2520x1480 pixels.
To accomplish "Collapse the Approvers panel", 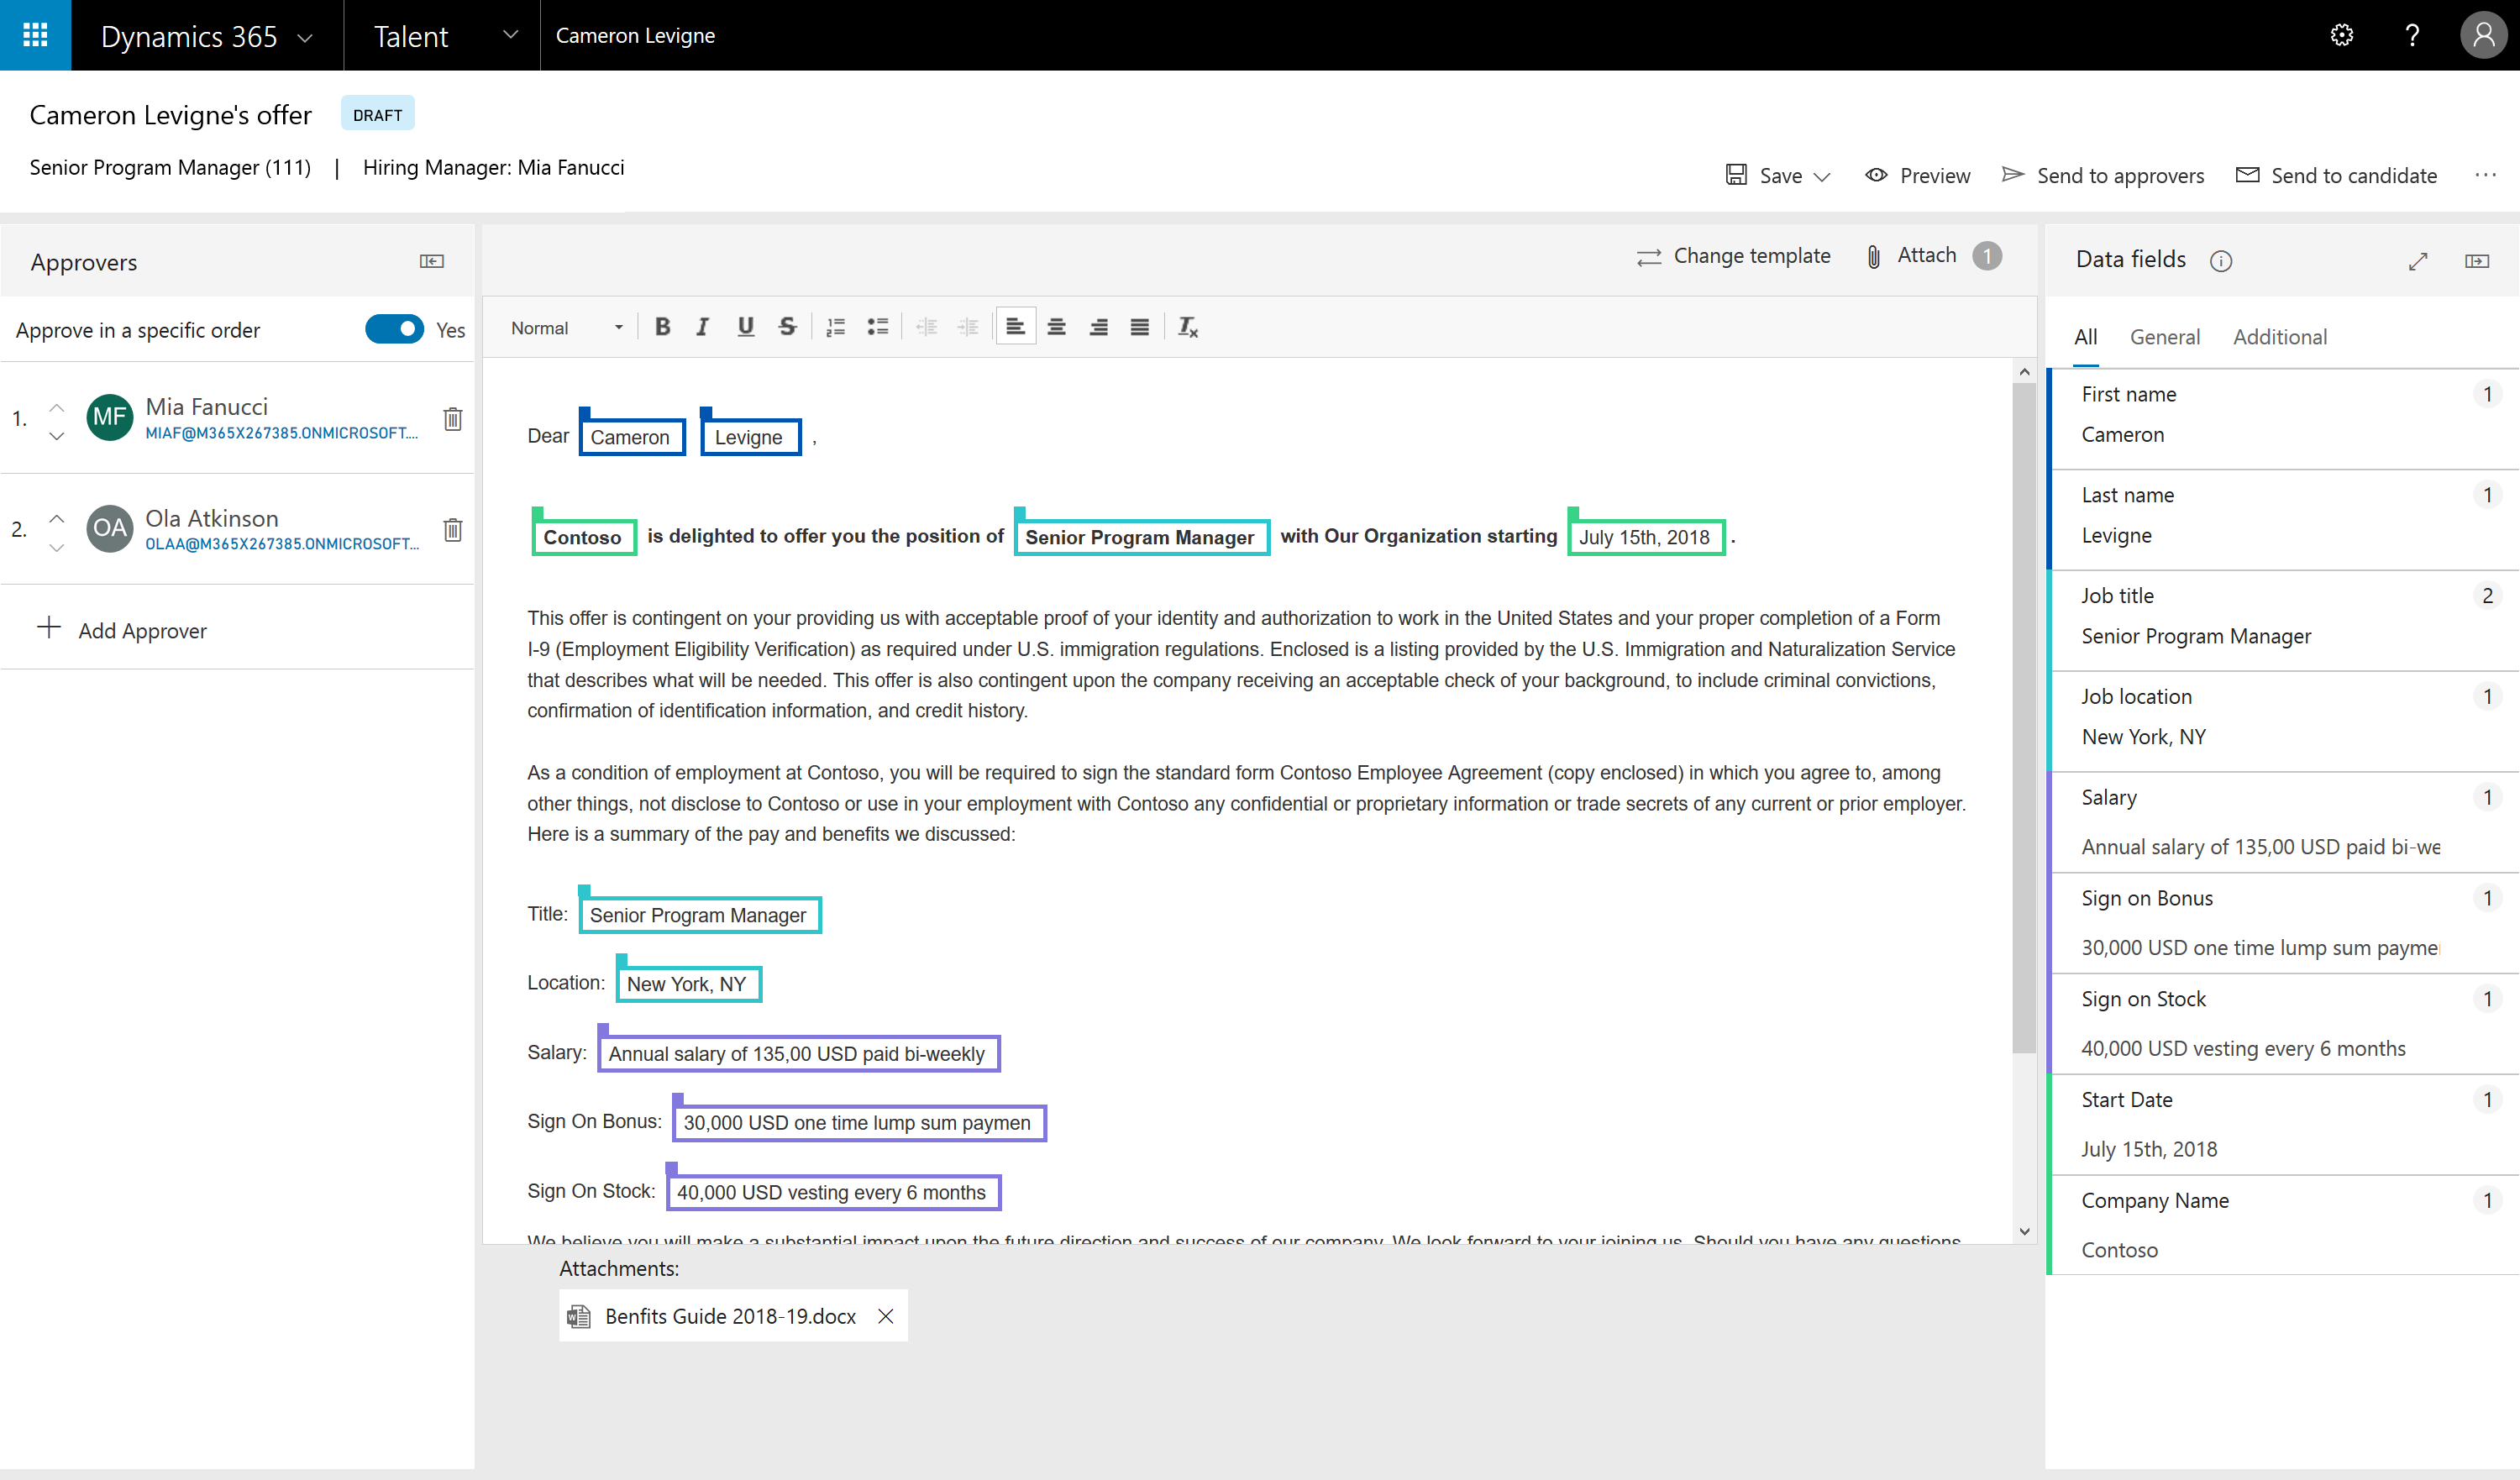I will (432, 261).
